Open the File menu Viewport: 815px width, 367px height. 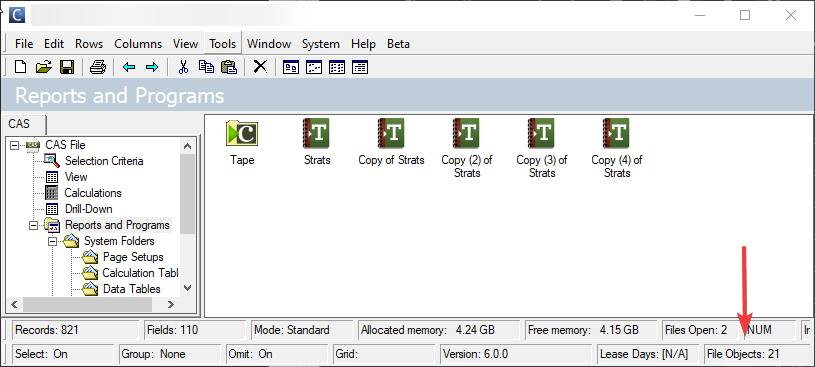pos(24,44)
